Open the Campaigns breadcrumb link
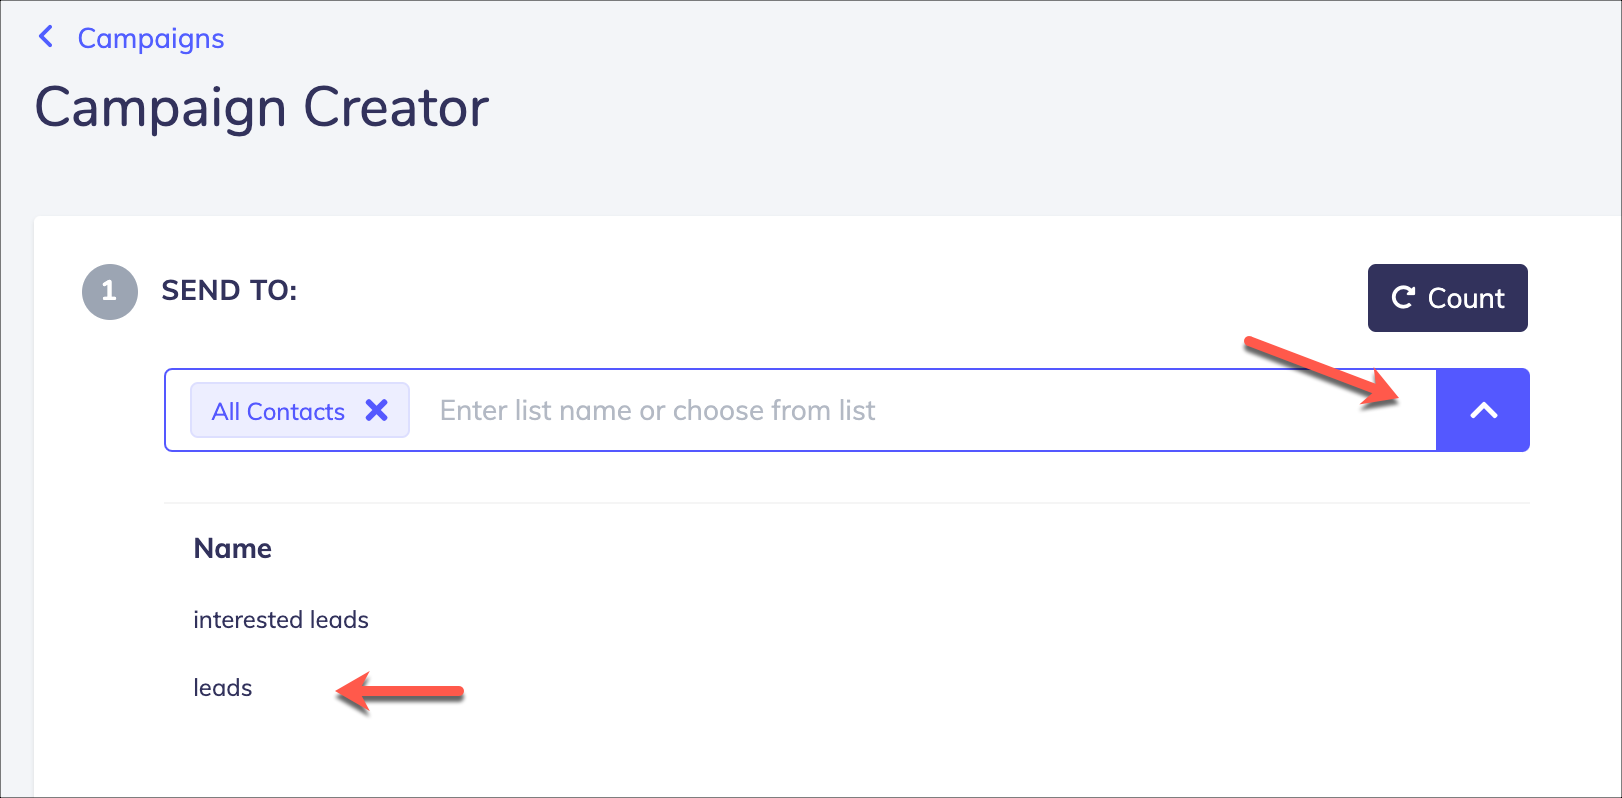This screenshot has height=798, width=1622. point(151,38)
